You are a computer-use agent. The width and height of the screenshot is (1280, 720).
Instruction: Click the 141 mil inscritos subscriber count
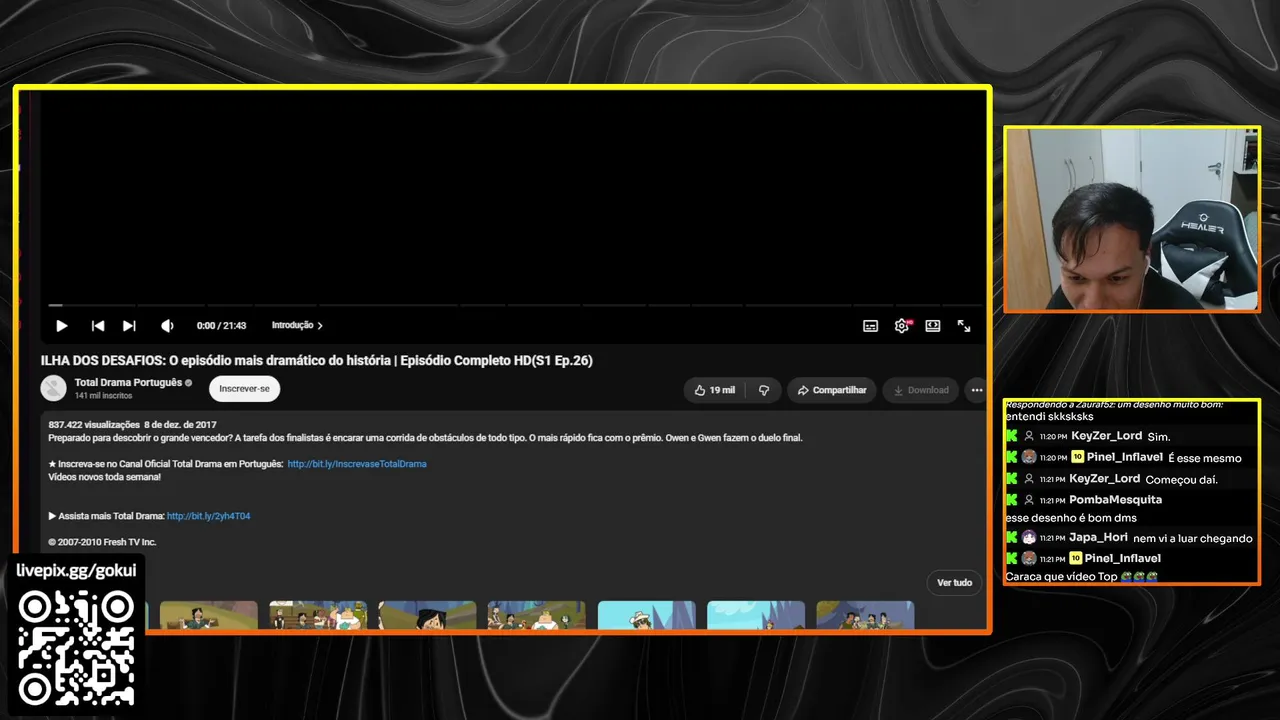click(x=103, y=396)
